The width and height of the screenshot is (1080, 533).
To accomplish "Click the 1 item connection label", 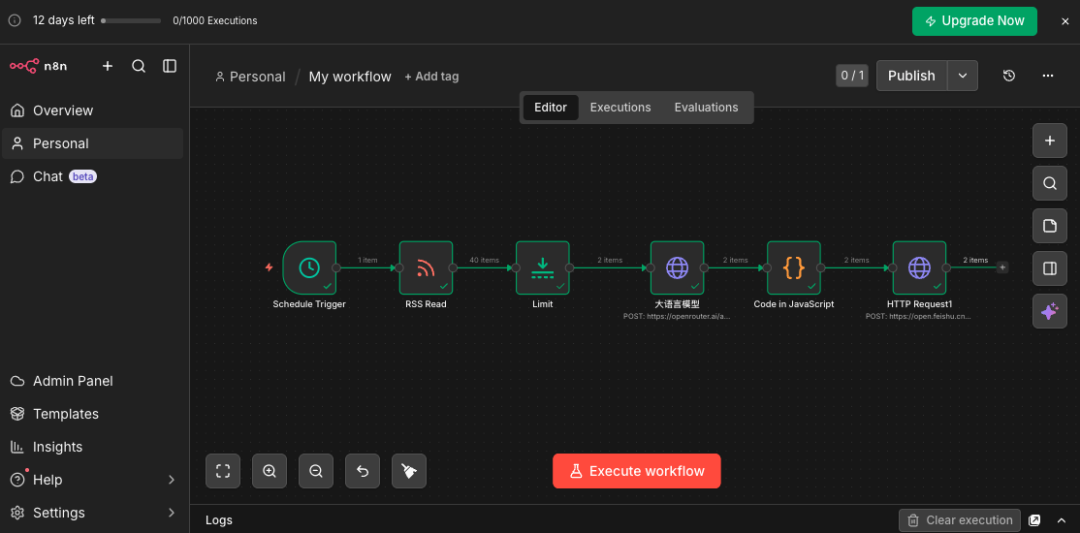I will pyautogui.click(x=368, y=260).
